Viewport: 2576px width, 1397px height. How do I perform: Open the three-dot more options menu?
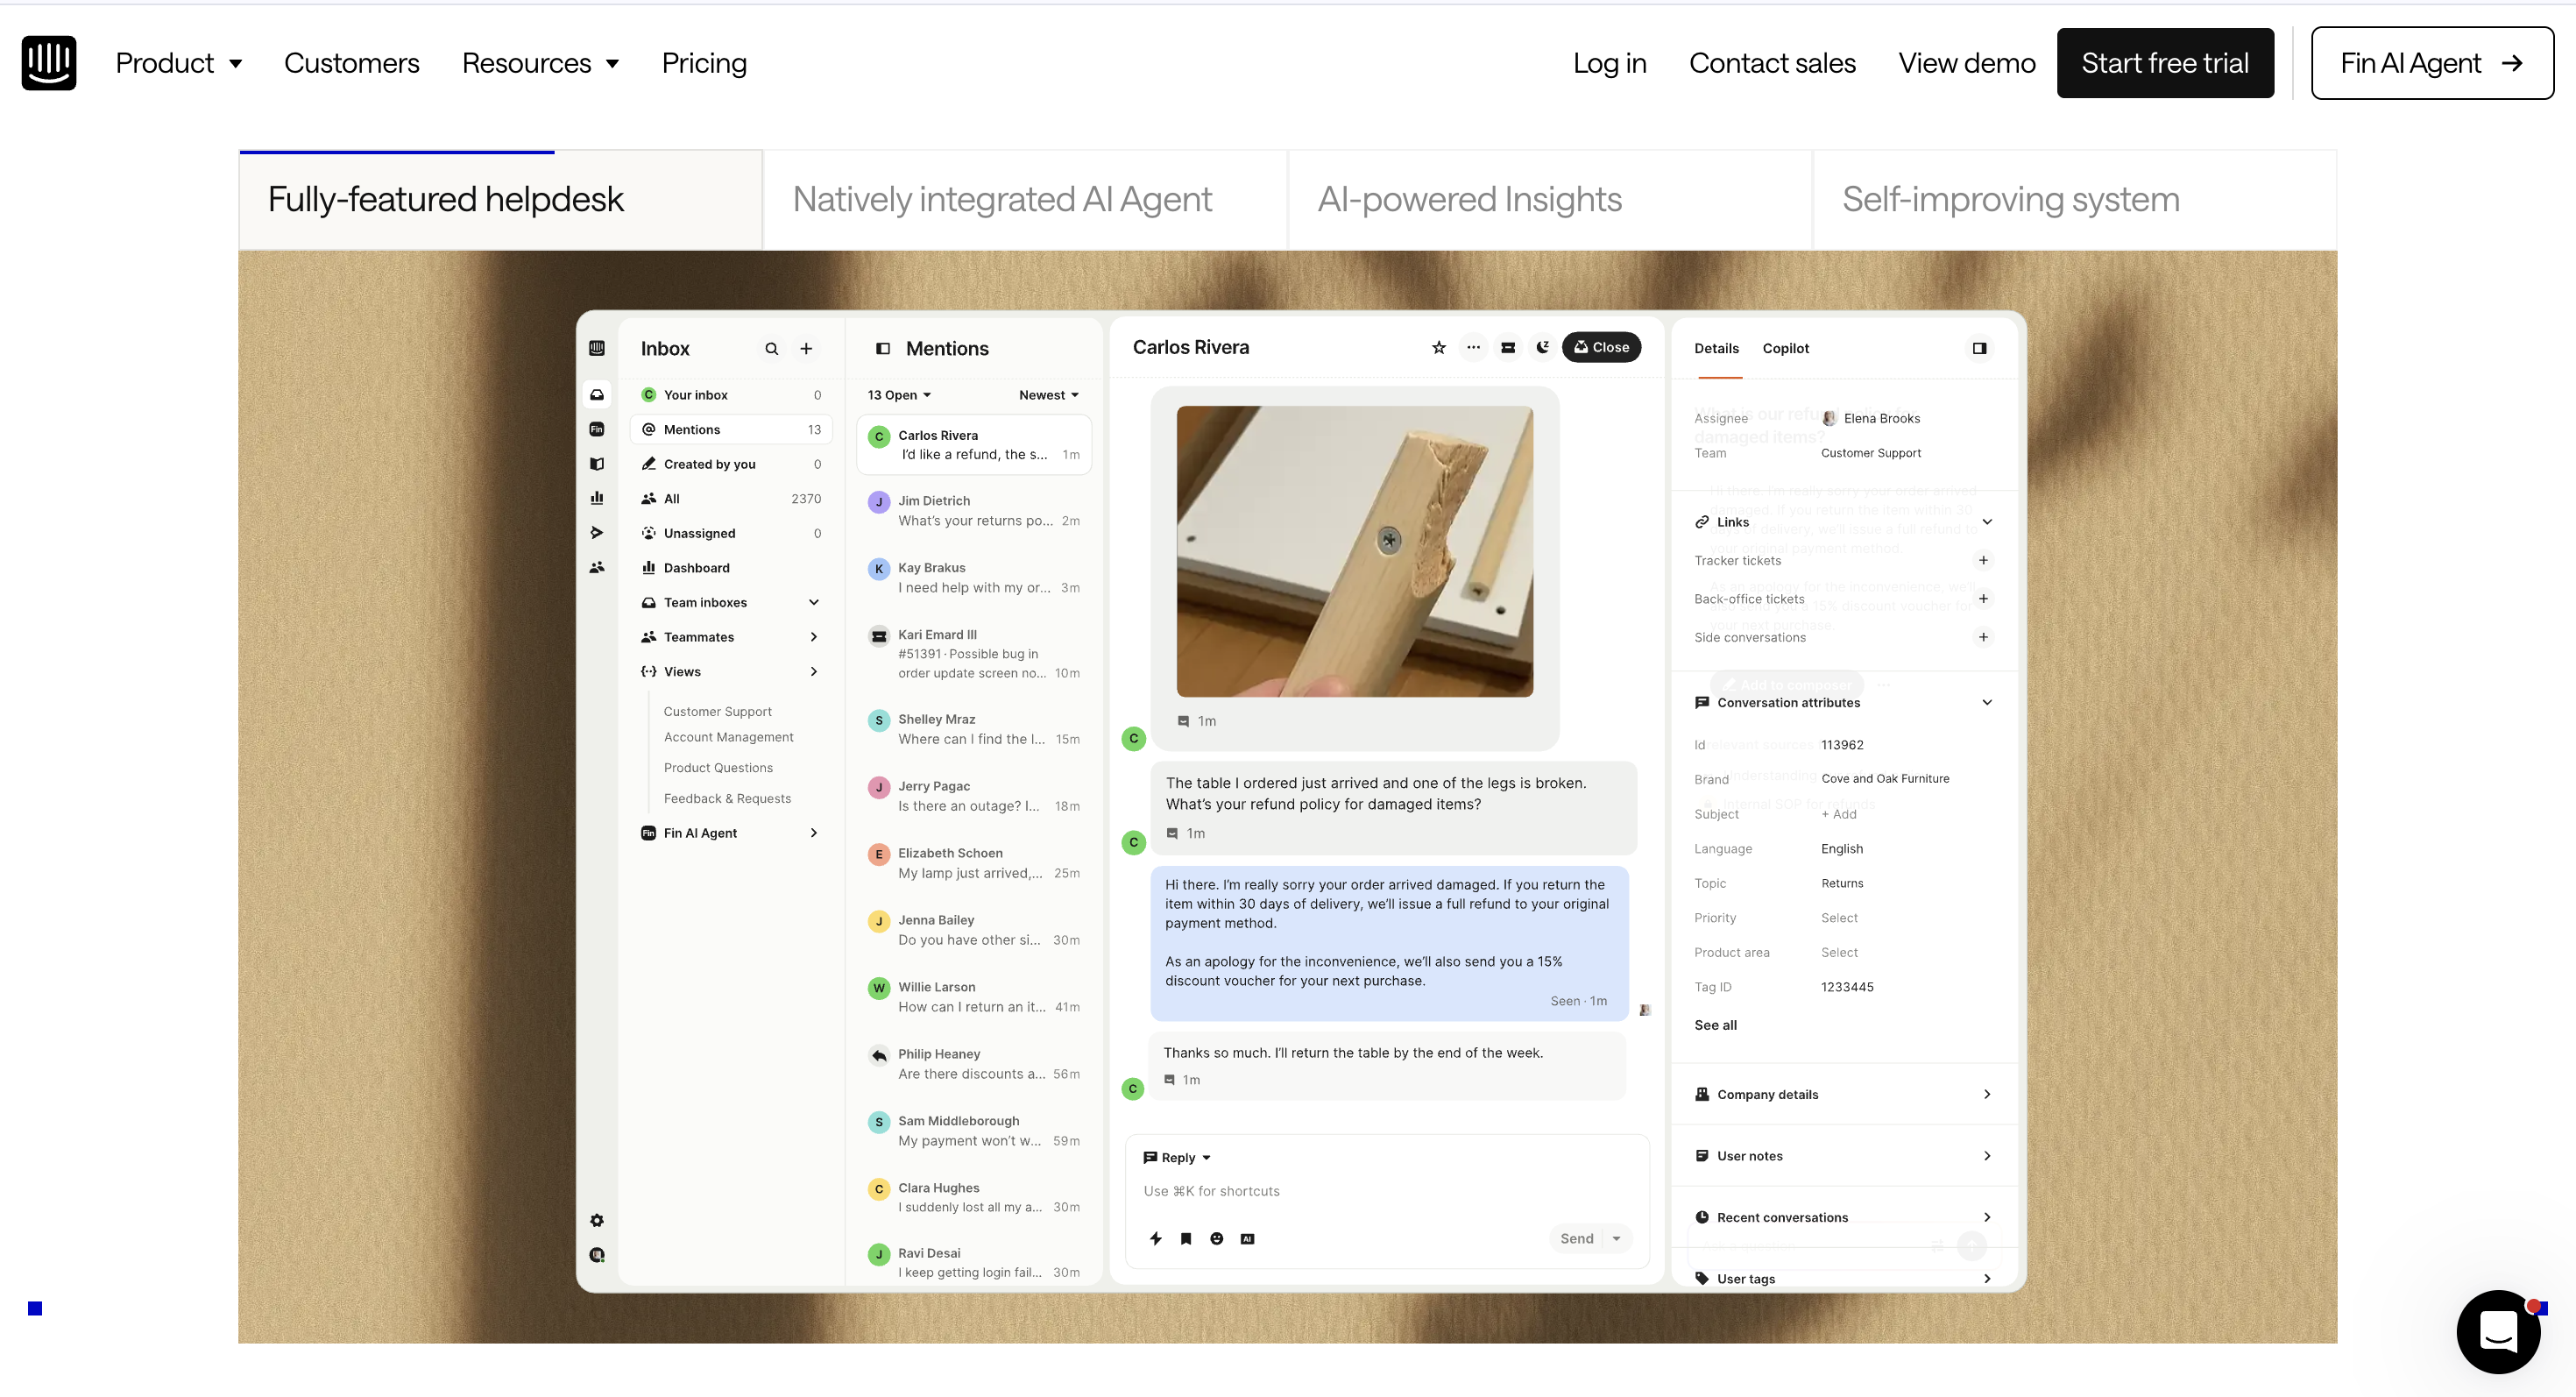pyautogui.click(x=1473, y=348)
